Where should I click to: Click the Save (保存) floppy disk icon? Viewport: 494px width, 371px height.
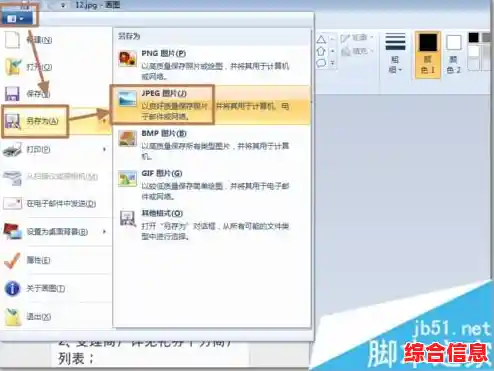point(13,94)
